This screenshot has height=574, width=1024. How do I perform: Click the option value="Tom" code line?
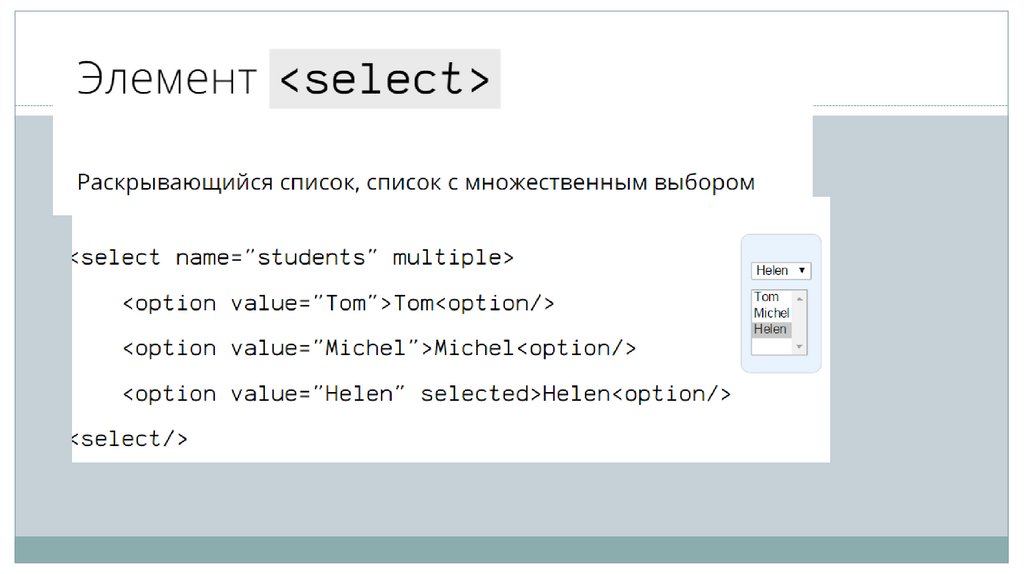click(x=338, y=303)
